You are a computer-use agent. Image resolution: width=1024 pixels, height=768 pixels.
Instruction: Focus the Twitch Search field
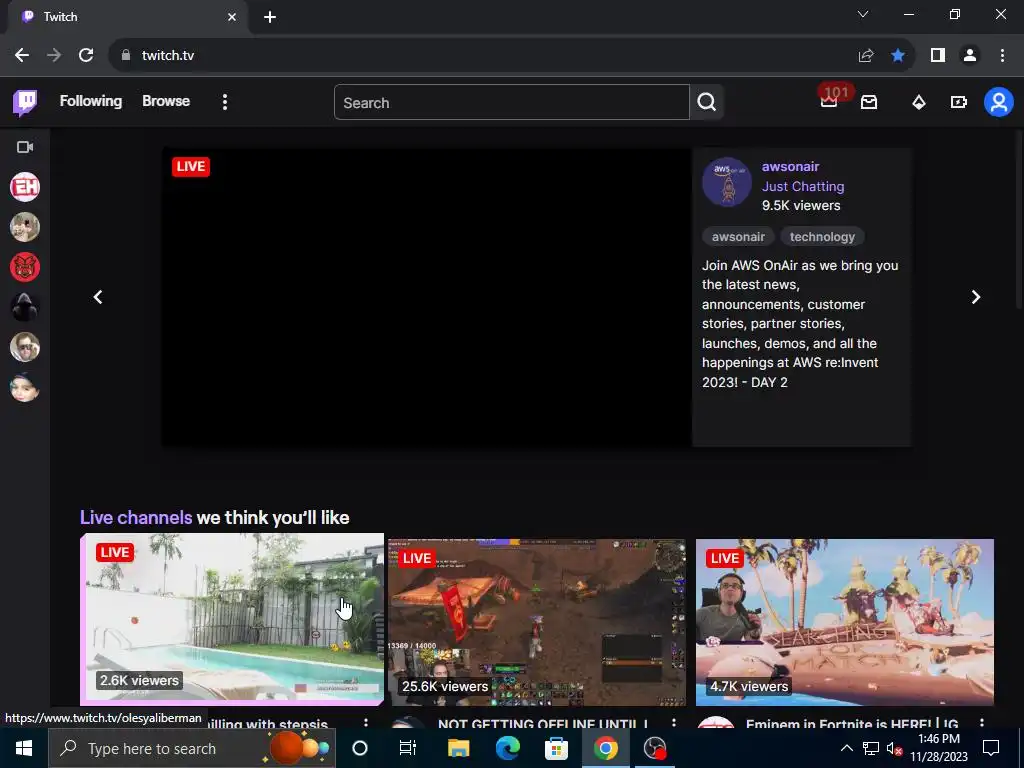[511, 103]
